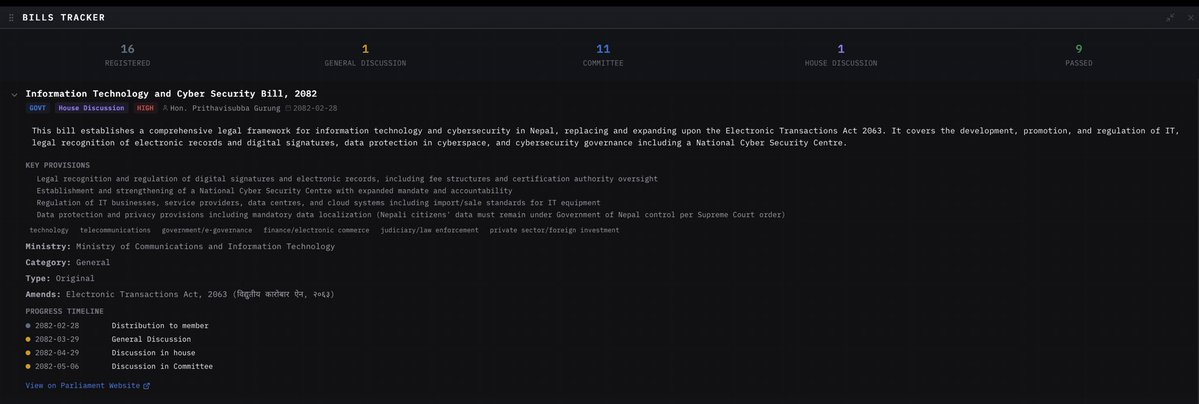Click the timeline date 2082-05-06

tap(57, 367)
